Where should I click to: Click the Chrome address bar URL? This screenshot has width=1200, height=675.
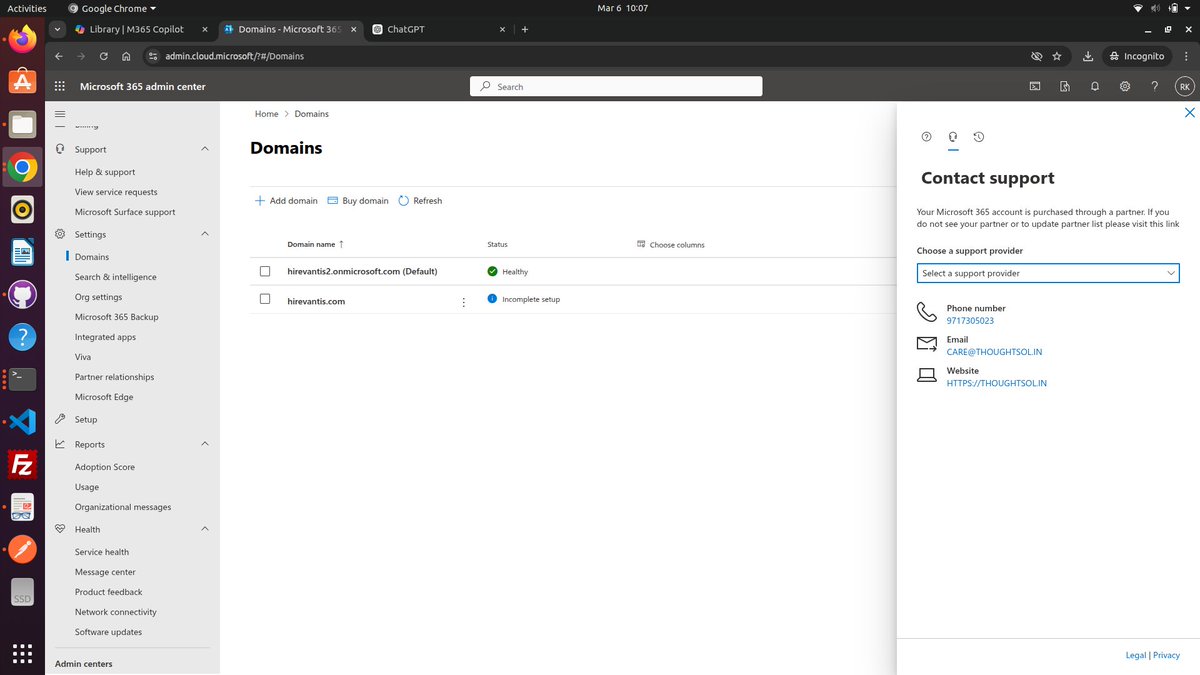pyautogui.click(x=235, y=56)
